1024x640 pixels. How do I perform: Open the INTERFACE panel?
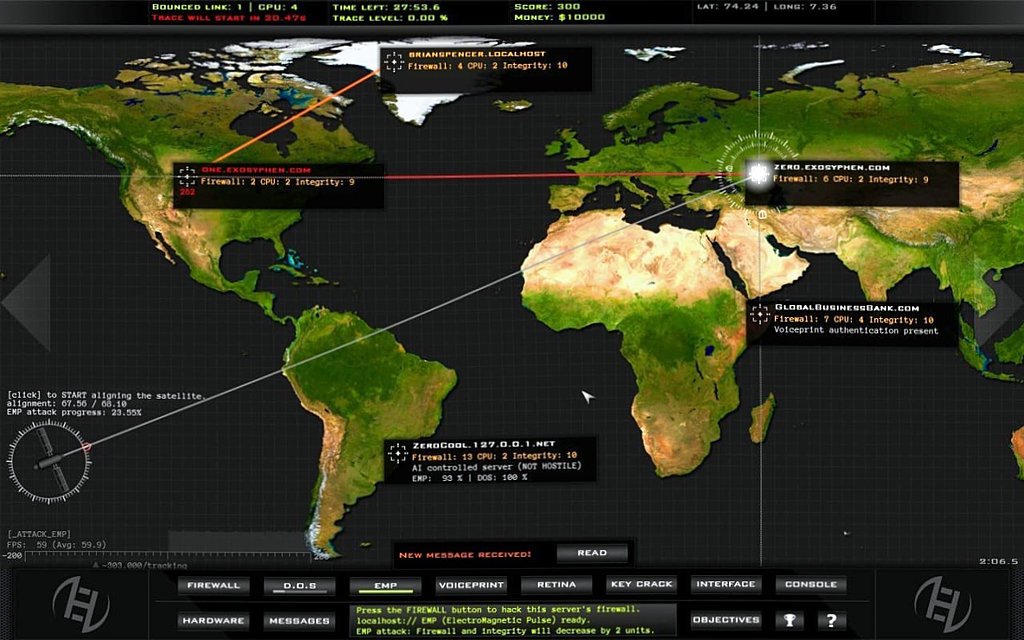(726, 584)
